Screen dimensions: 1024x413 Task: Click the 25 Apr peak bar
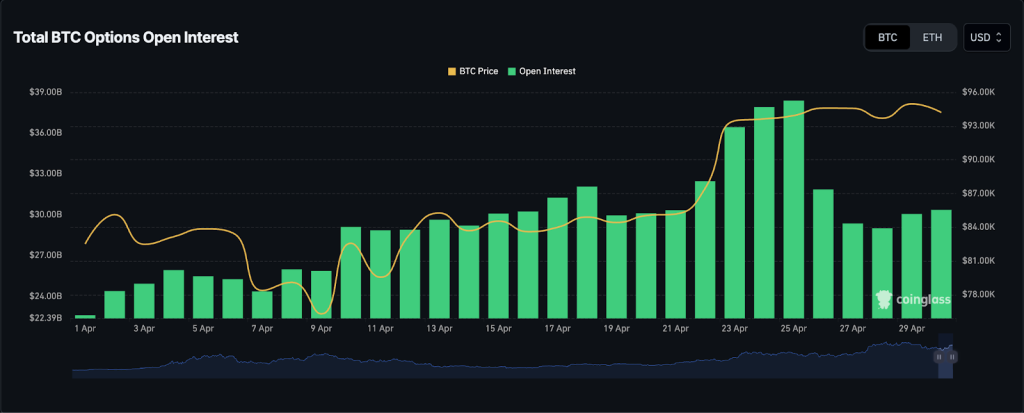click(794, 210)
